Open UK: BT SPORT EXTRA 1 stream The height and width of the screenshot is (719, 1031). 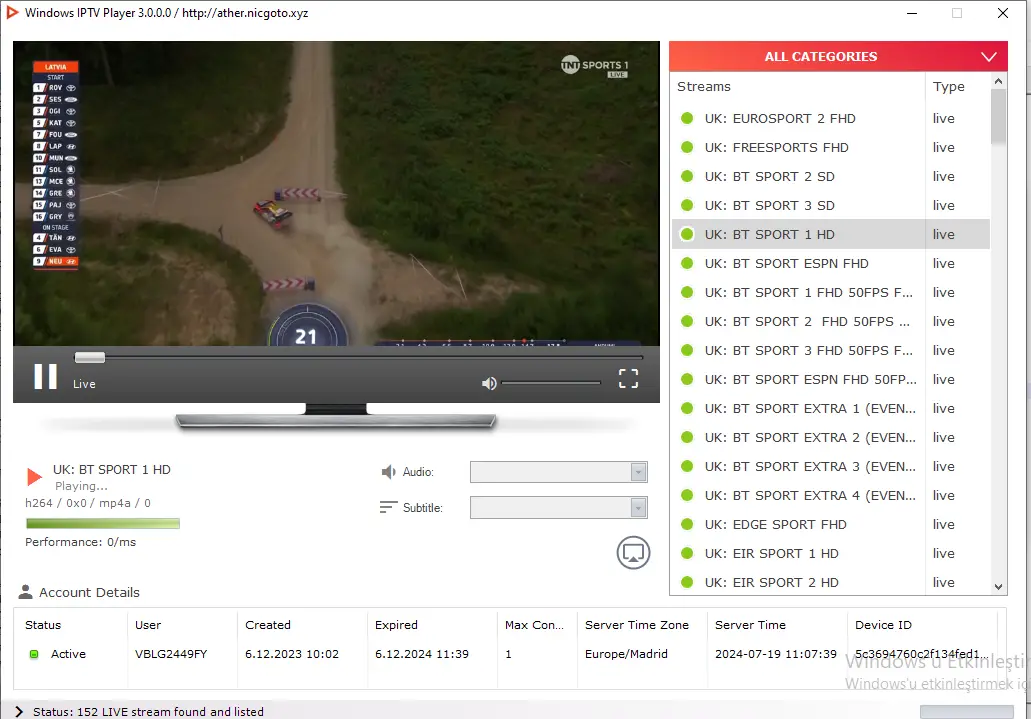(x=830, y=409)
